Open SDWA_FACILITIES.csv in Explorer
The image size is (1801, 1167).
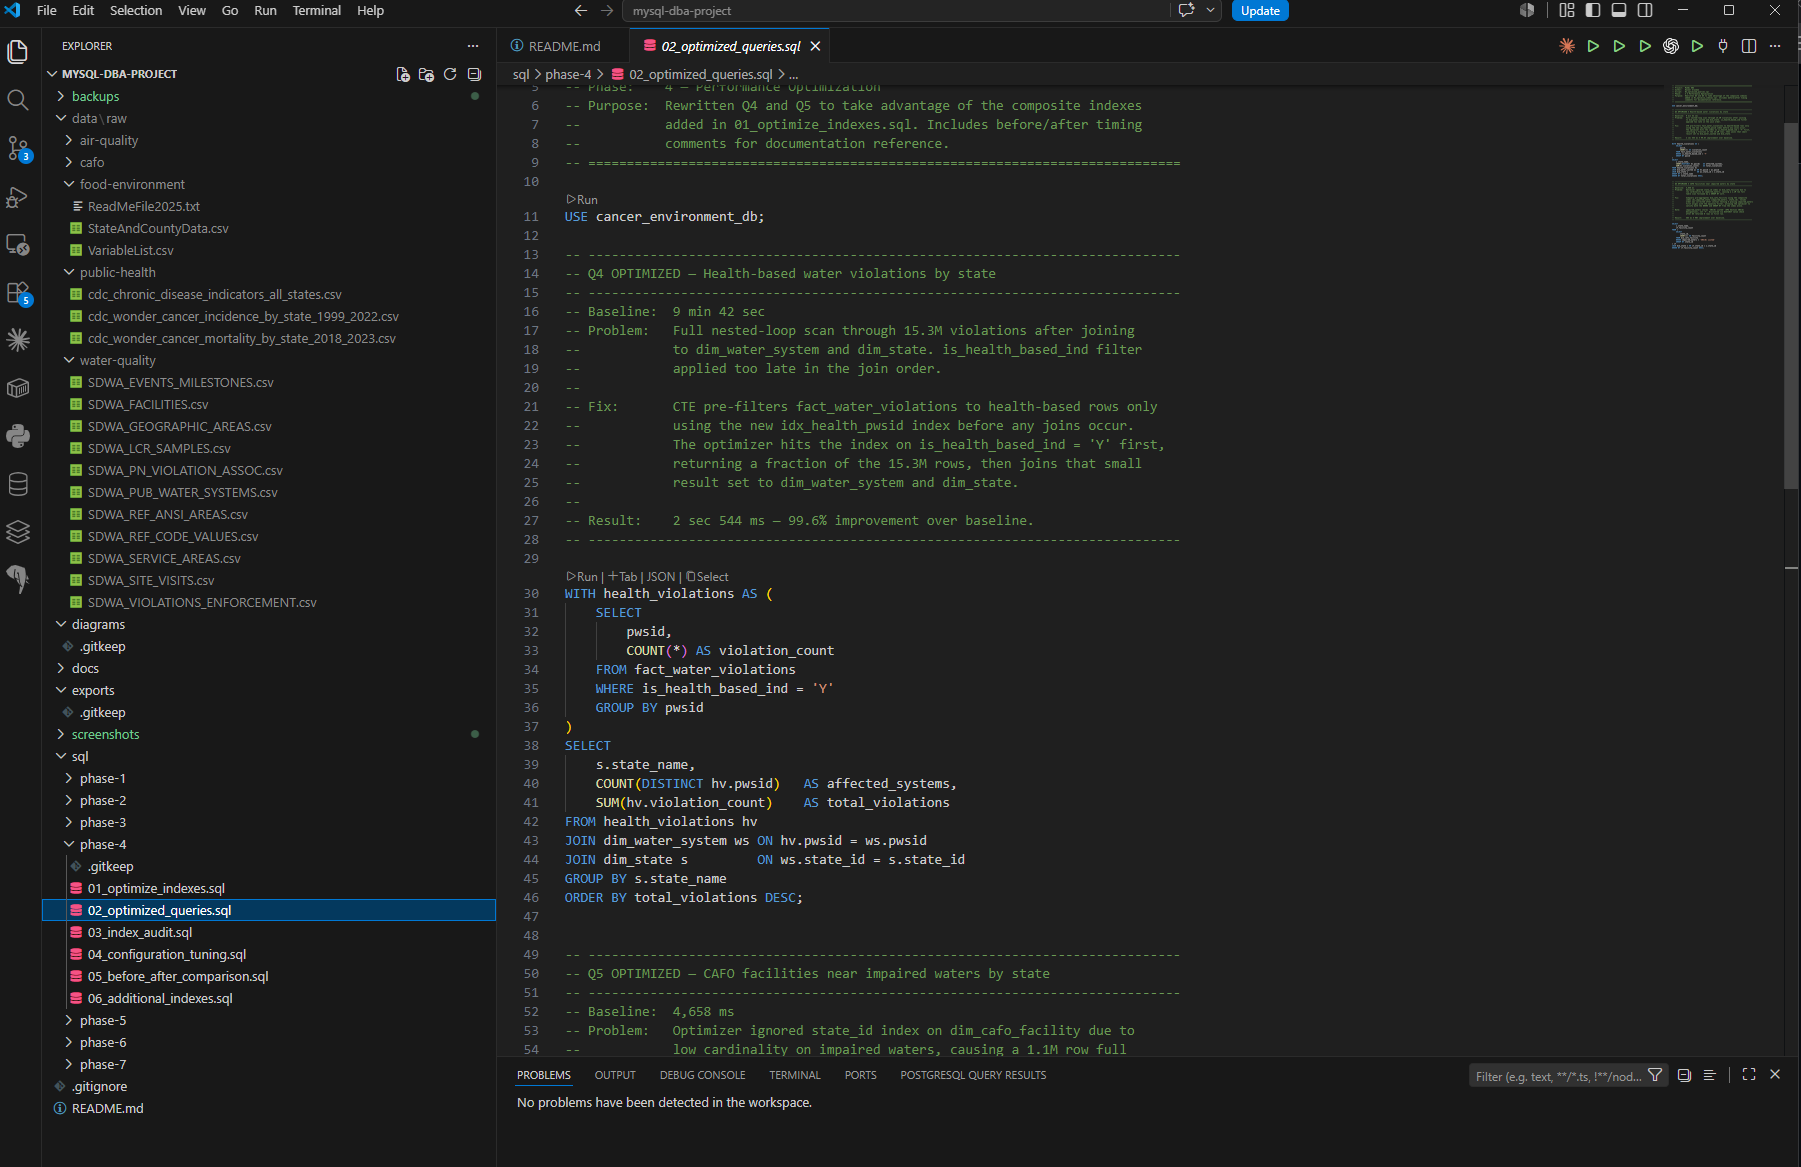coord(147,404)
